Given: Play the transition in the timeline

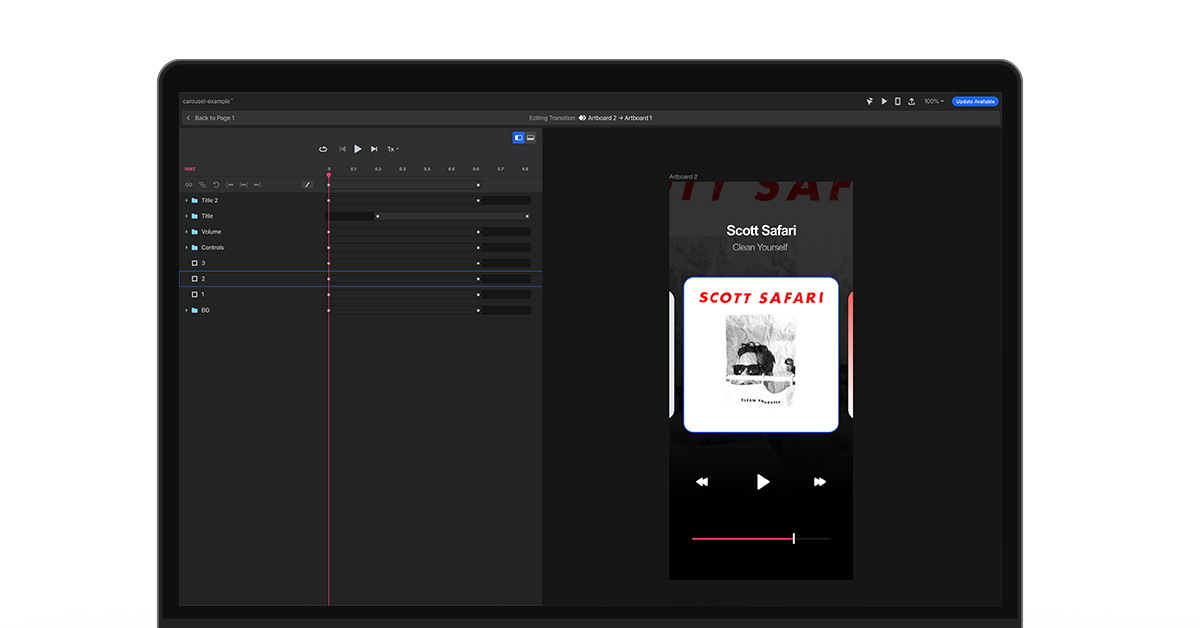Looking at the screenshot, I should (x=358, y=149).
